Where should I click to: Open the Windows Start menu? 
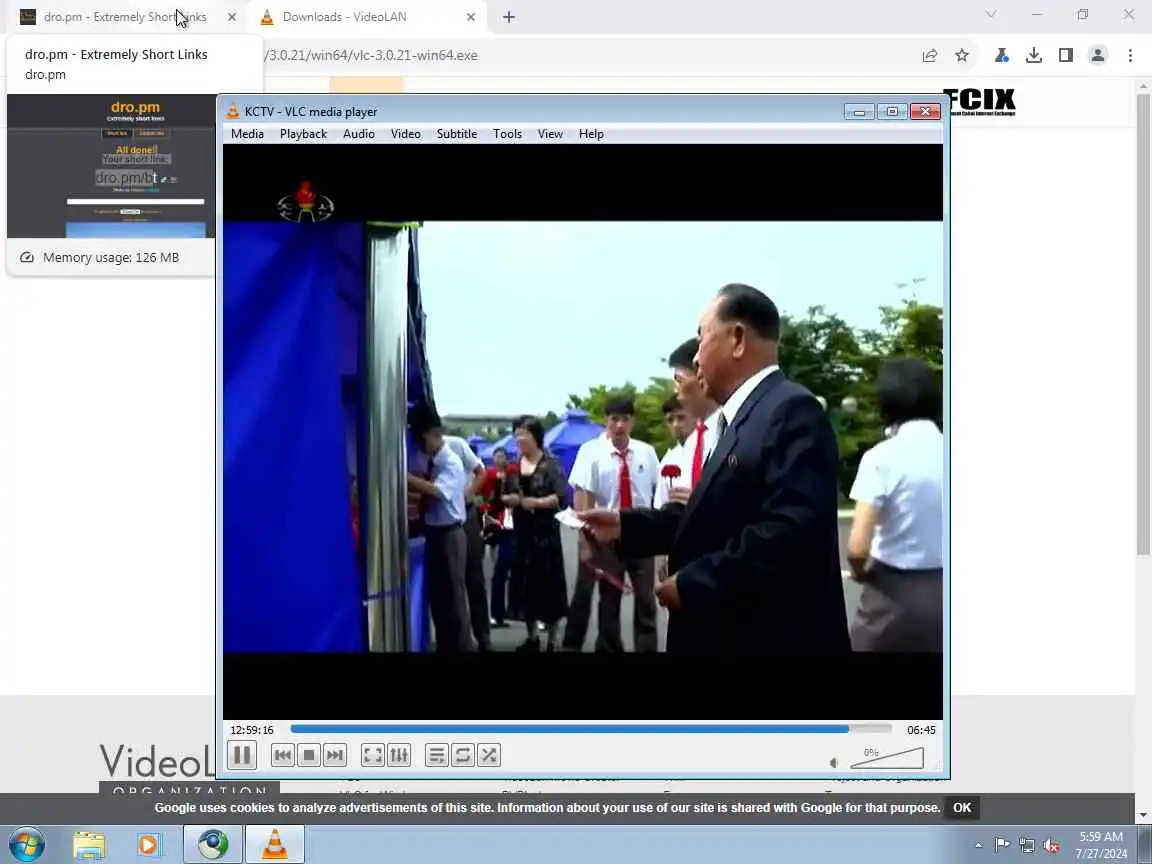pyautogui.click(x=26, y=845)
